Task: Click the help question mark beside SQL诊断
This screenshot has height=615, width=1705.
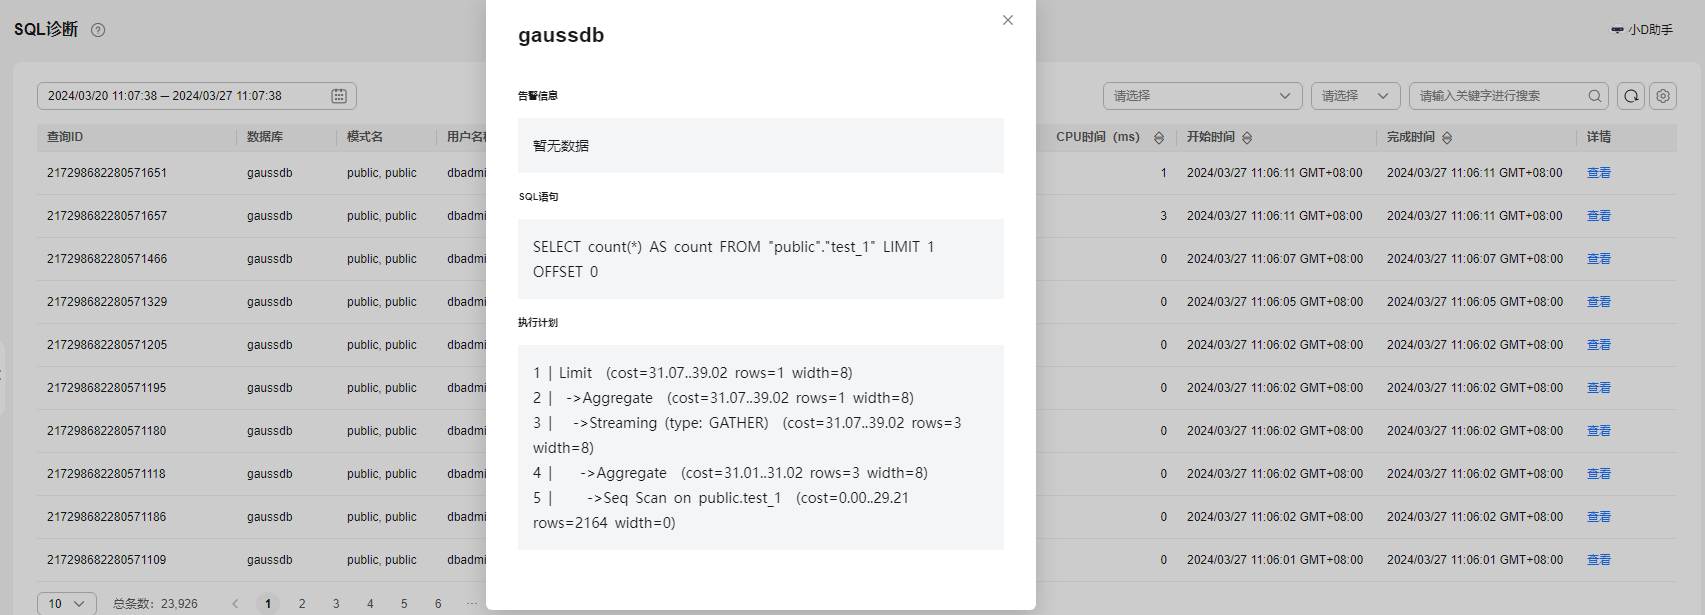Action: pyautogui.click(x=98, y=30)
